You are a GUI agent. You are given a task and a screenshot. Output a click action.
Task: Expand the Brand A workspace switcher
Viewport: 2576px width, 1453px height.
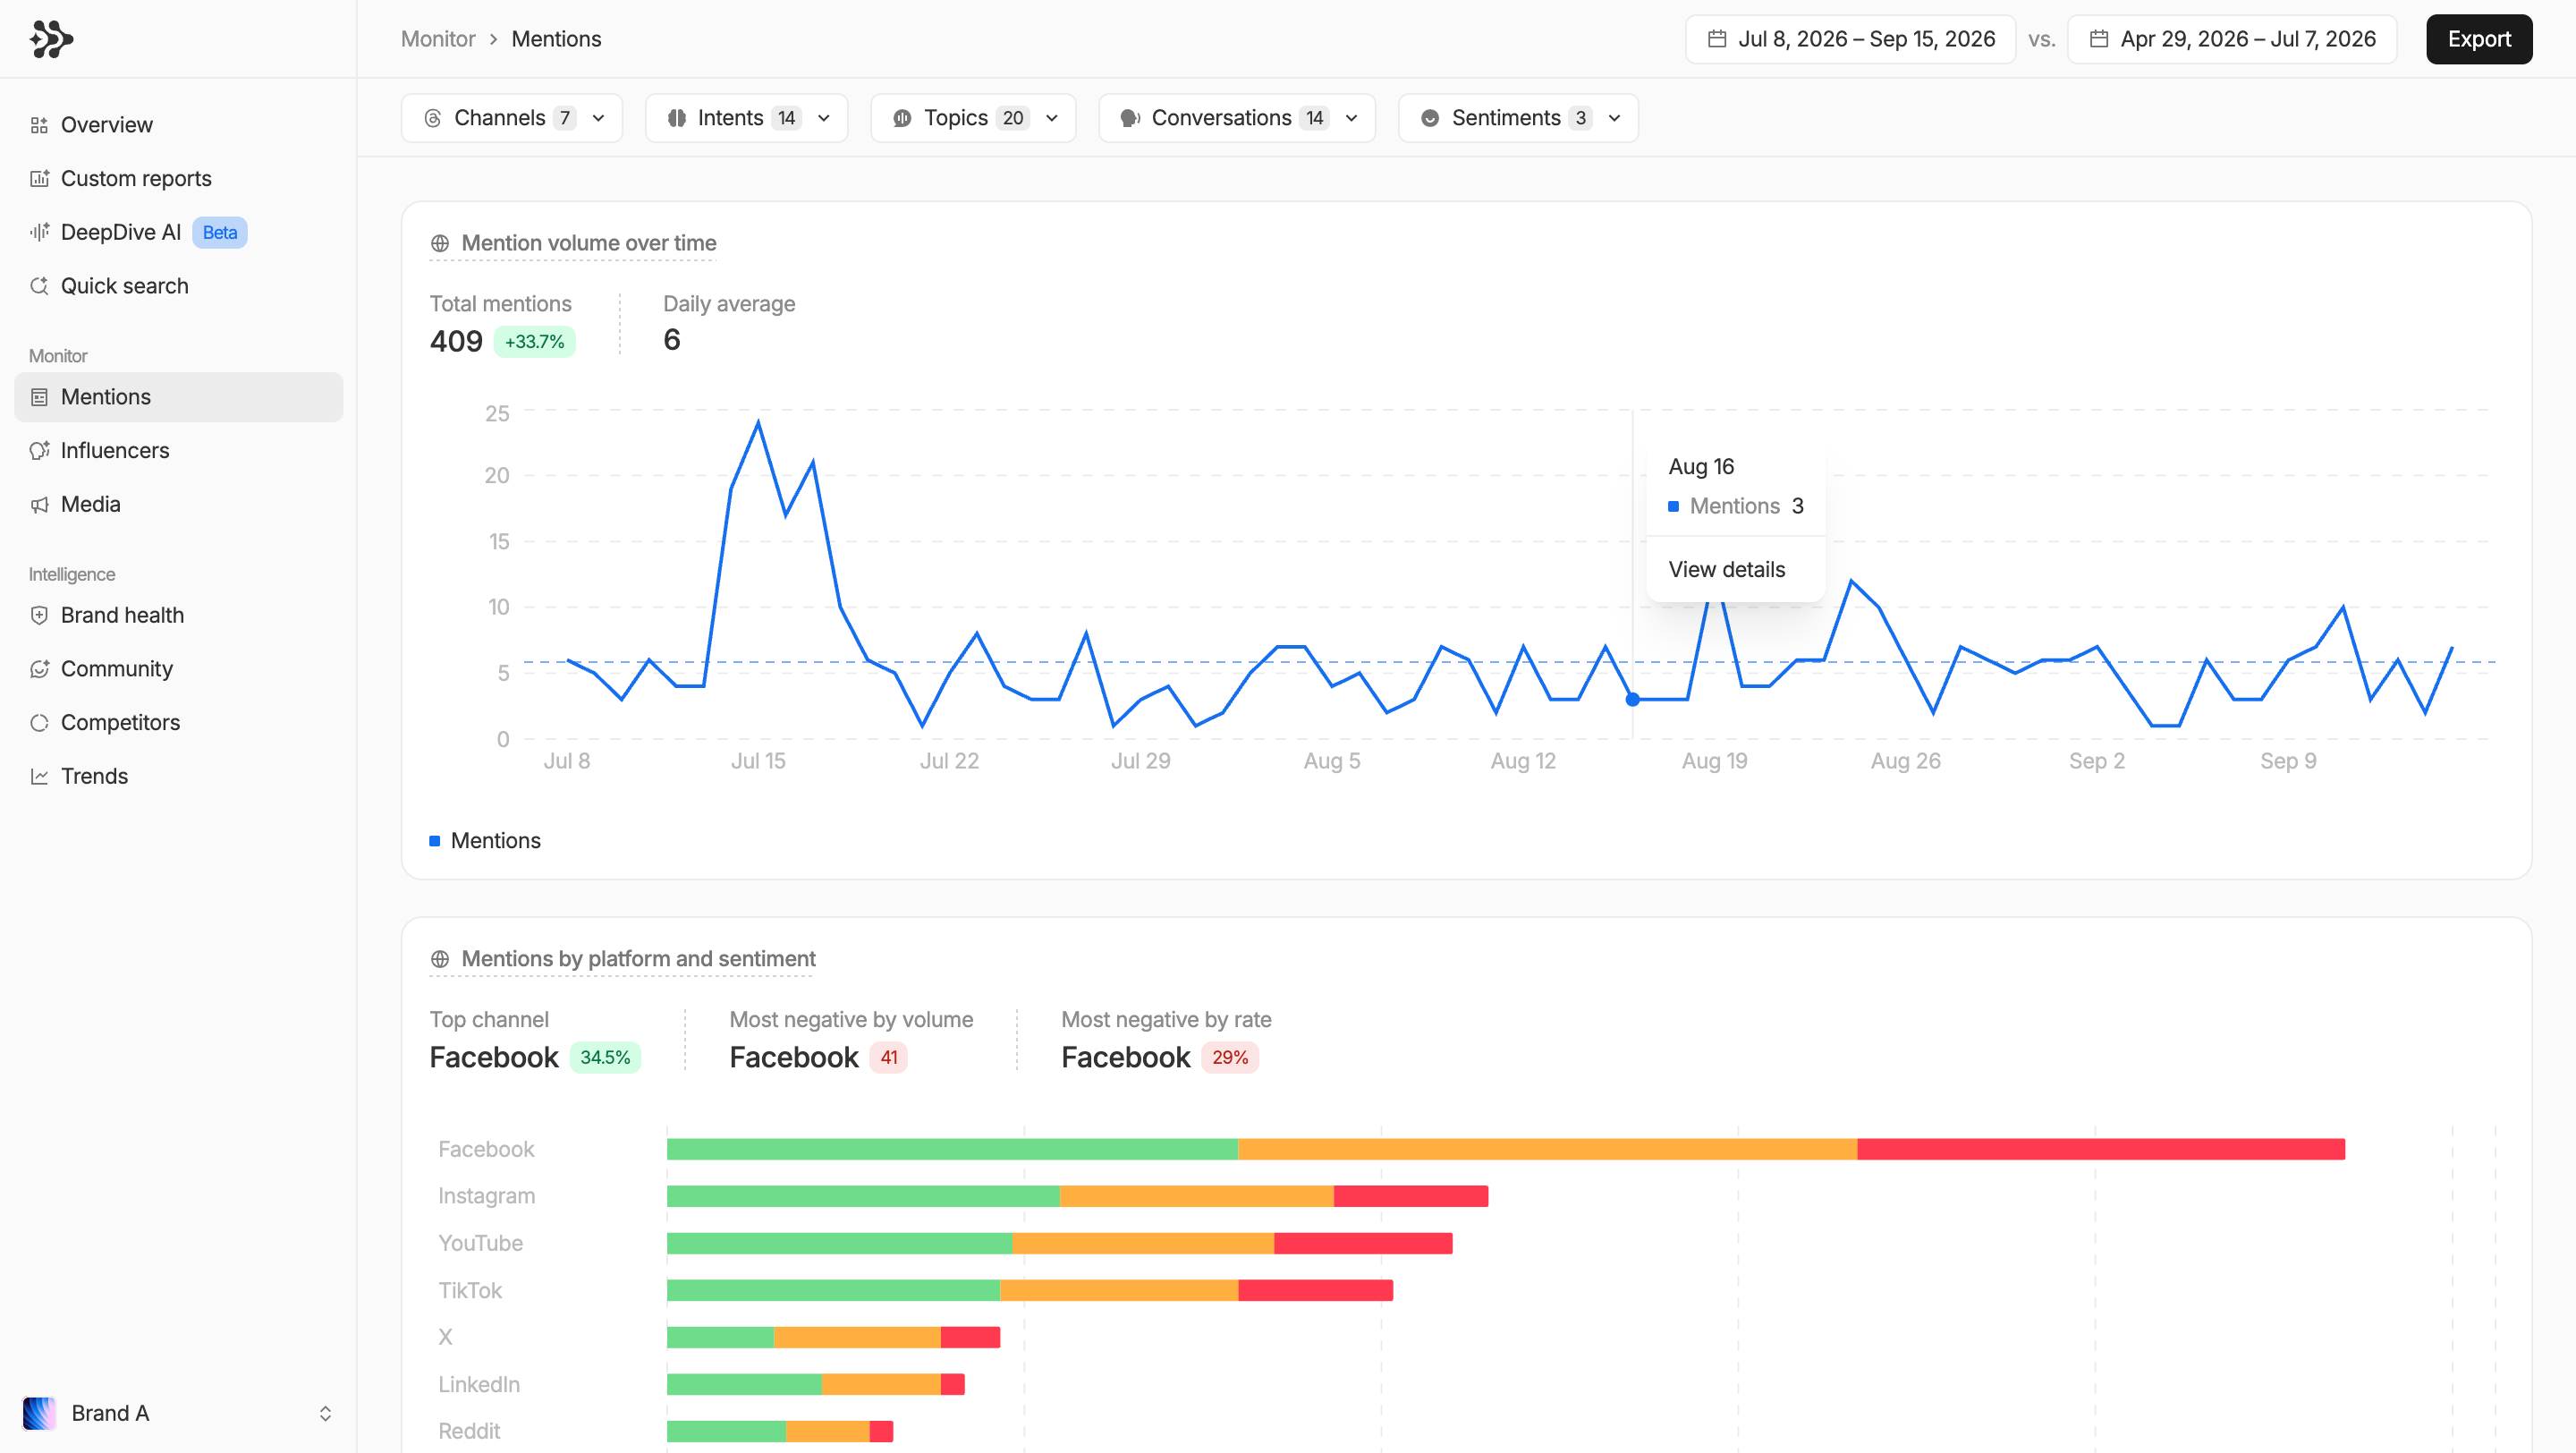point(325,1413)
